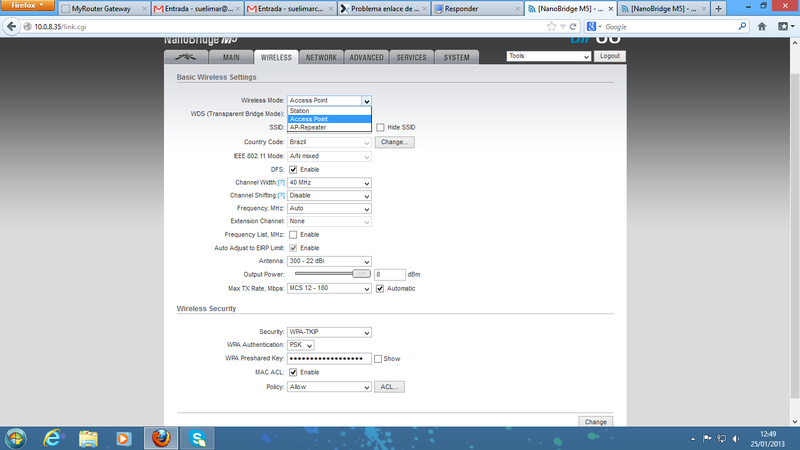
Task: Open Security type dropdown
Action: click(329, 332)
